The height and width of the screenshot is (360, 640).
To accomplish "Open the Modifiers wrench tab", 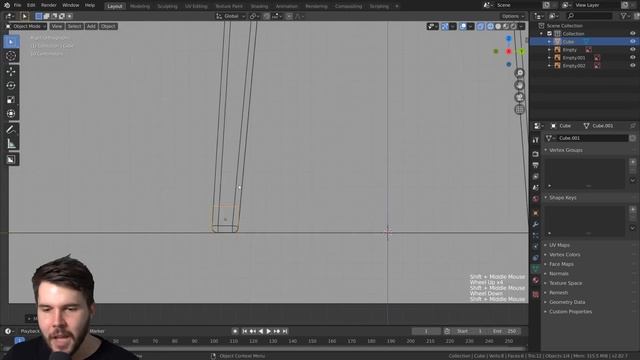I will click(x=536, y=224).
